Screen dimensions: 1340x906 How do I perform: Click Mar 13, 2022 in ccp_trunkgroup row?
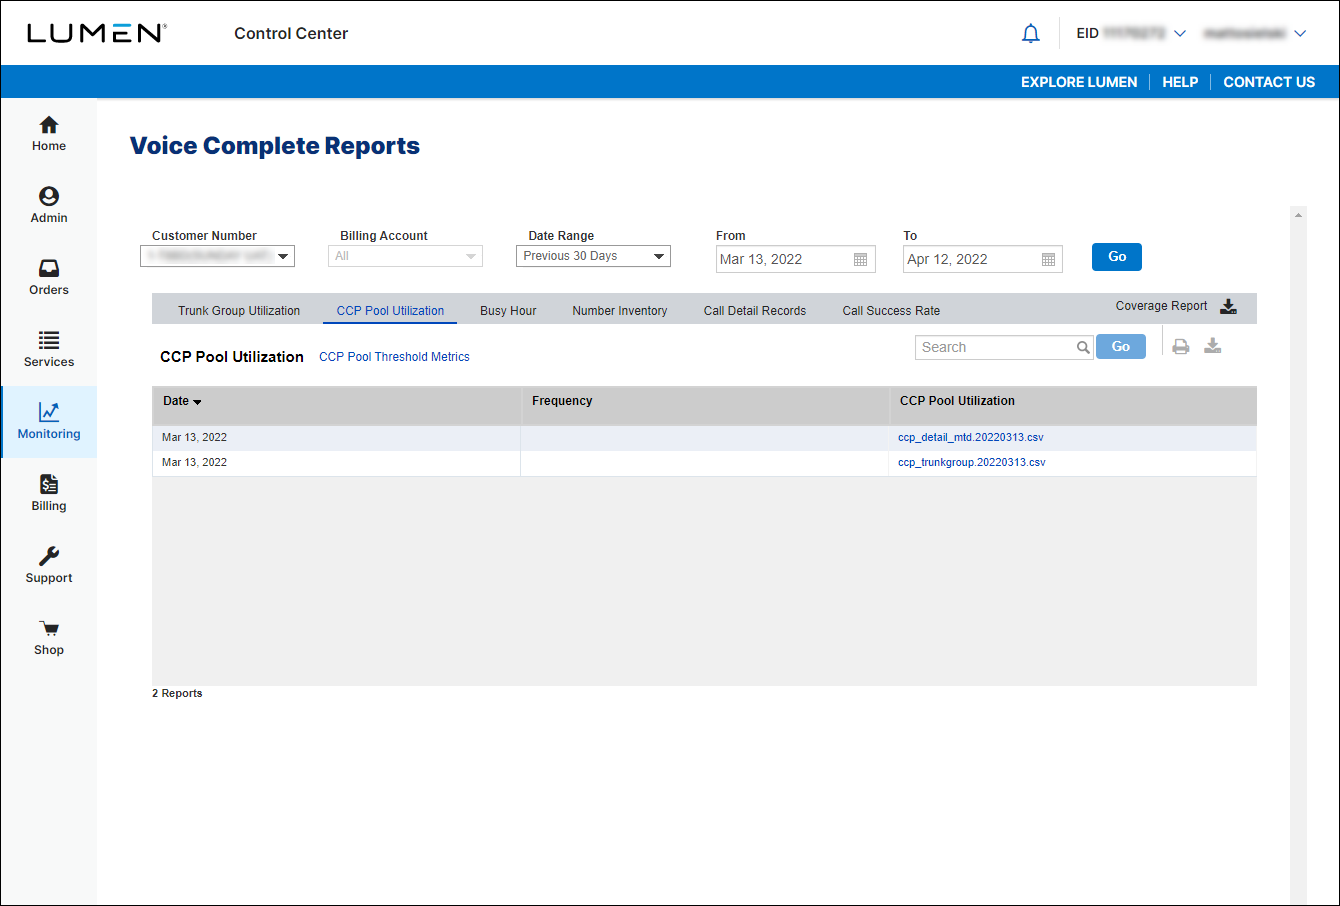[x=194, y=463]
